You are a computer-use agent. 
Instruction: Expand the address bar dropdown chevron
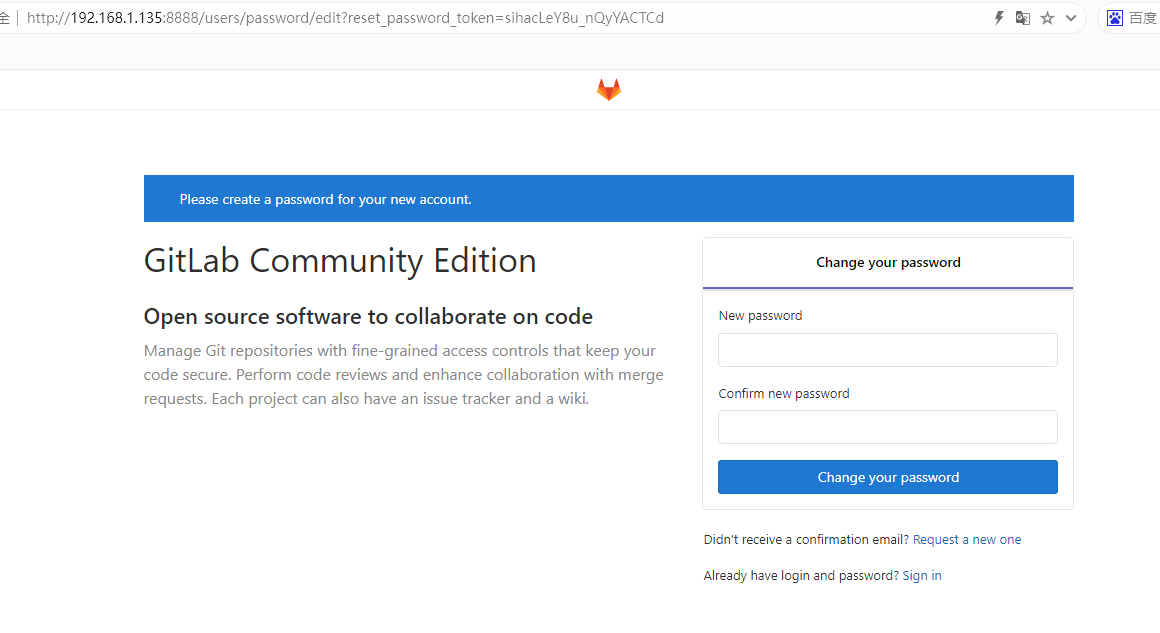point(1071,18)
